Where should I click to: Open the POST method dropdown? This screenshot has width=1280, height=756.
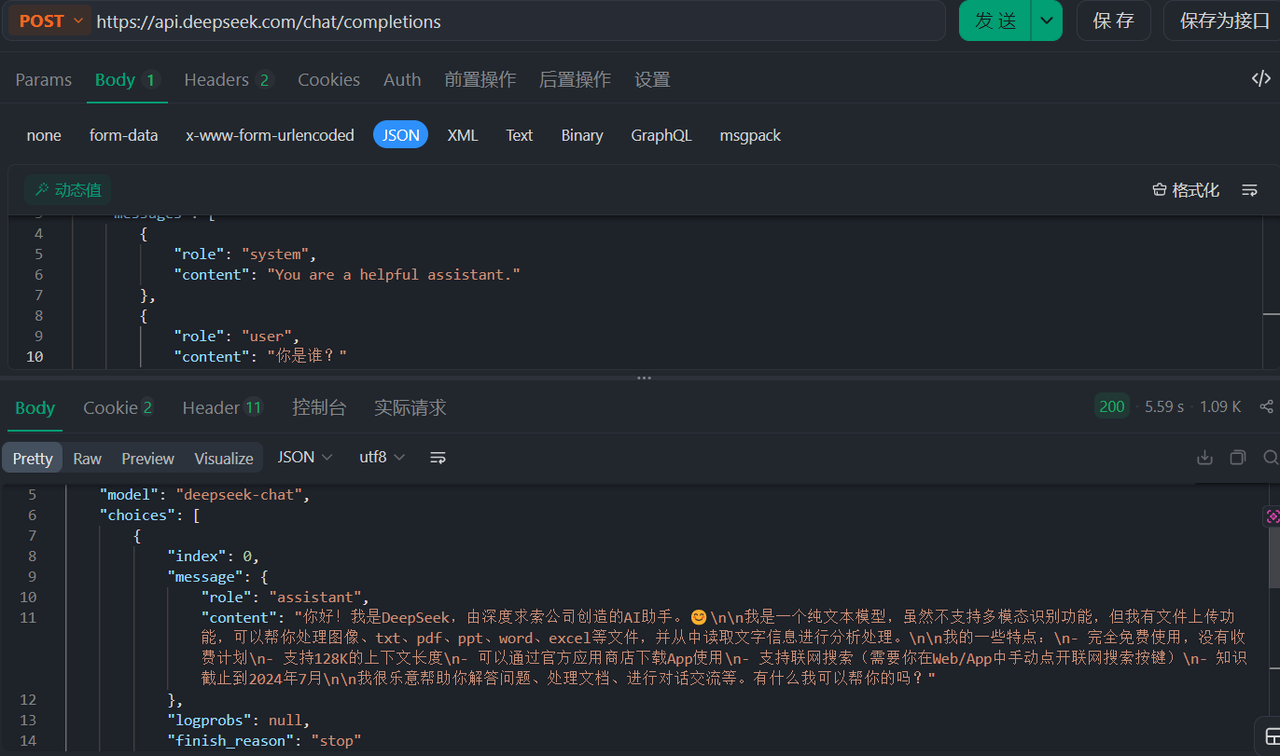(x=50, y=21)
